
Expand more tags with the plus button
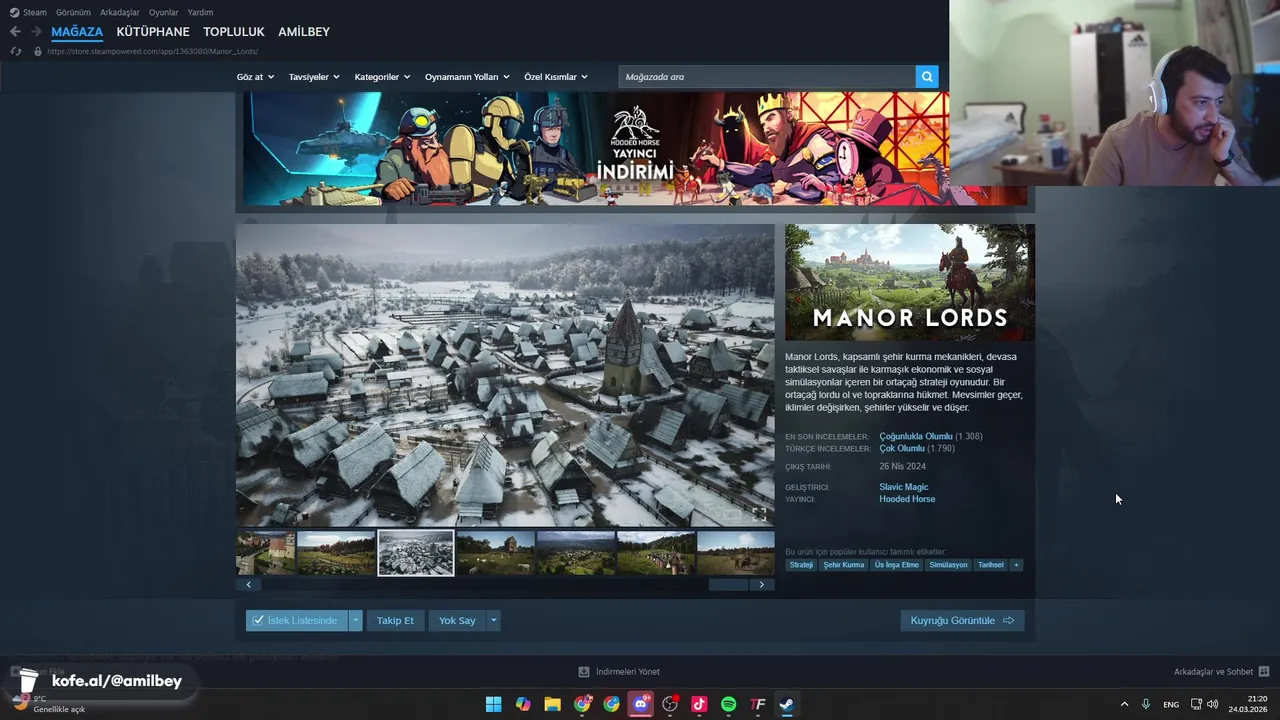click(1016, 565)
